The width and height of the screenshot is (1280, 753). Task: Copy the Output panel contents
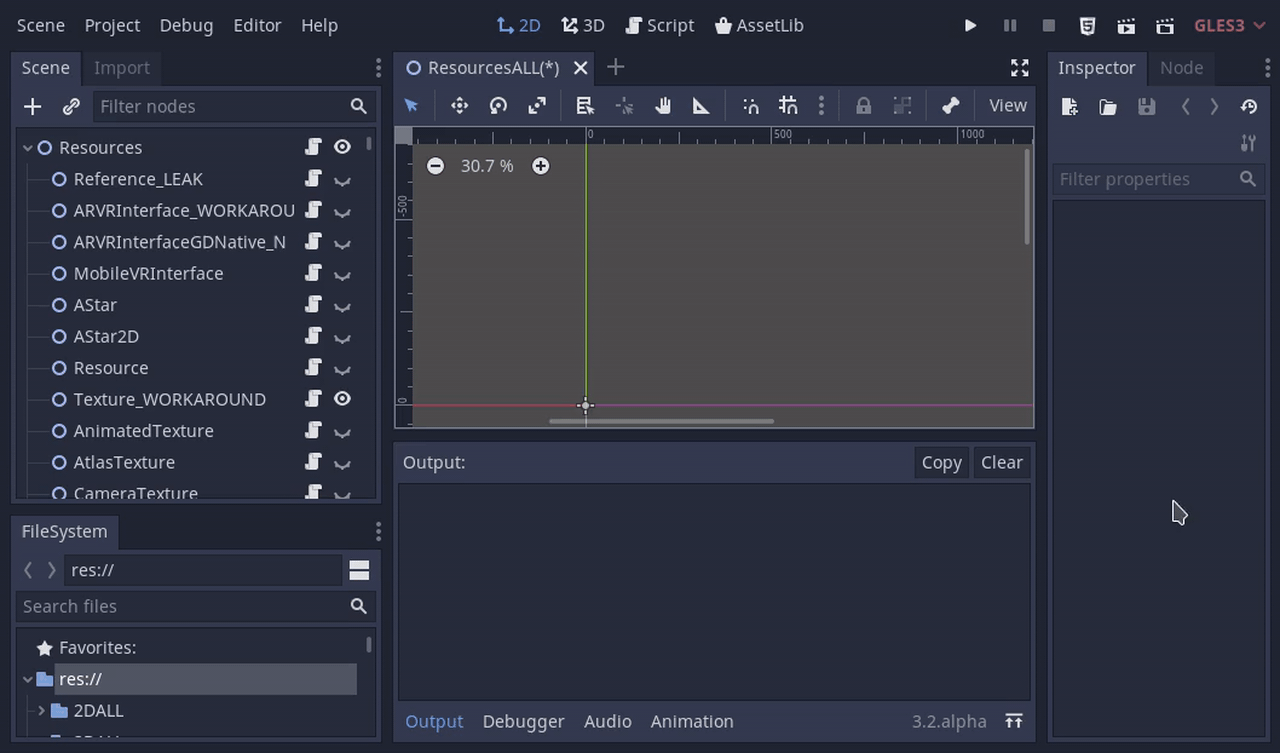click(940, 462)
